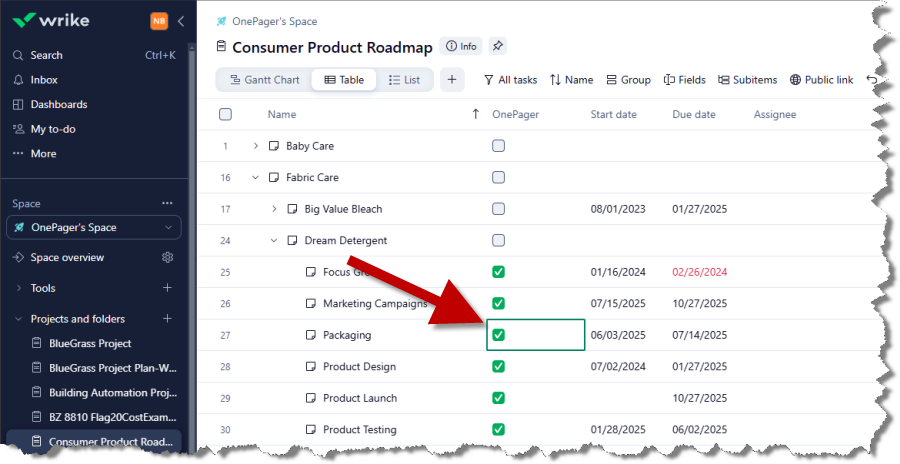
Task: Click the OnePager column header
Action: [x=515, y=114]
